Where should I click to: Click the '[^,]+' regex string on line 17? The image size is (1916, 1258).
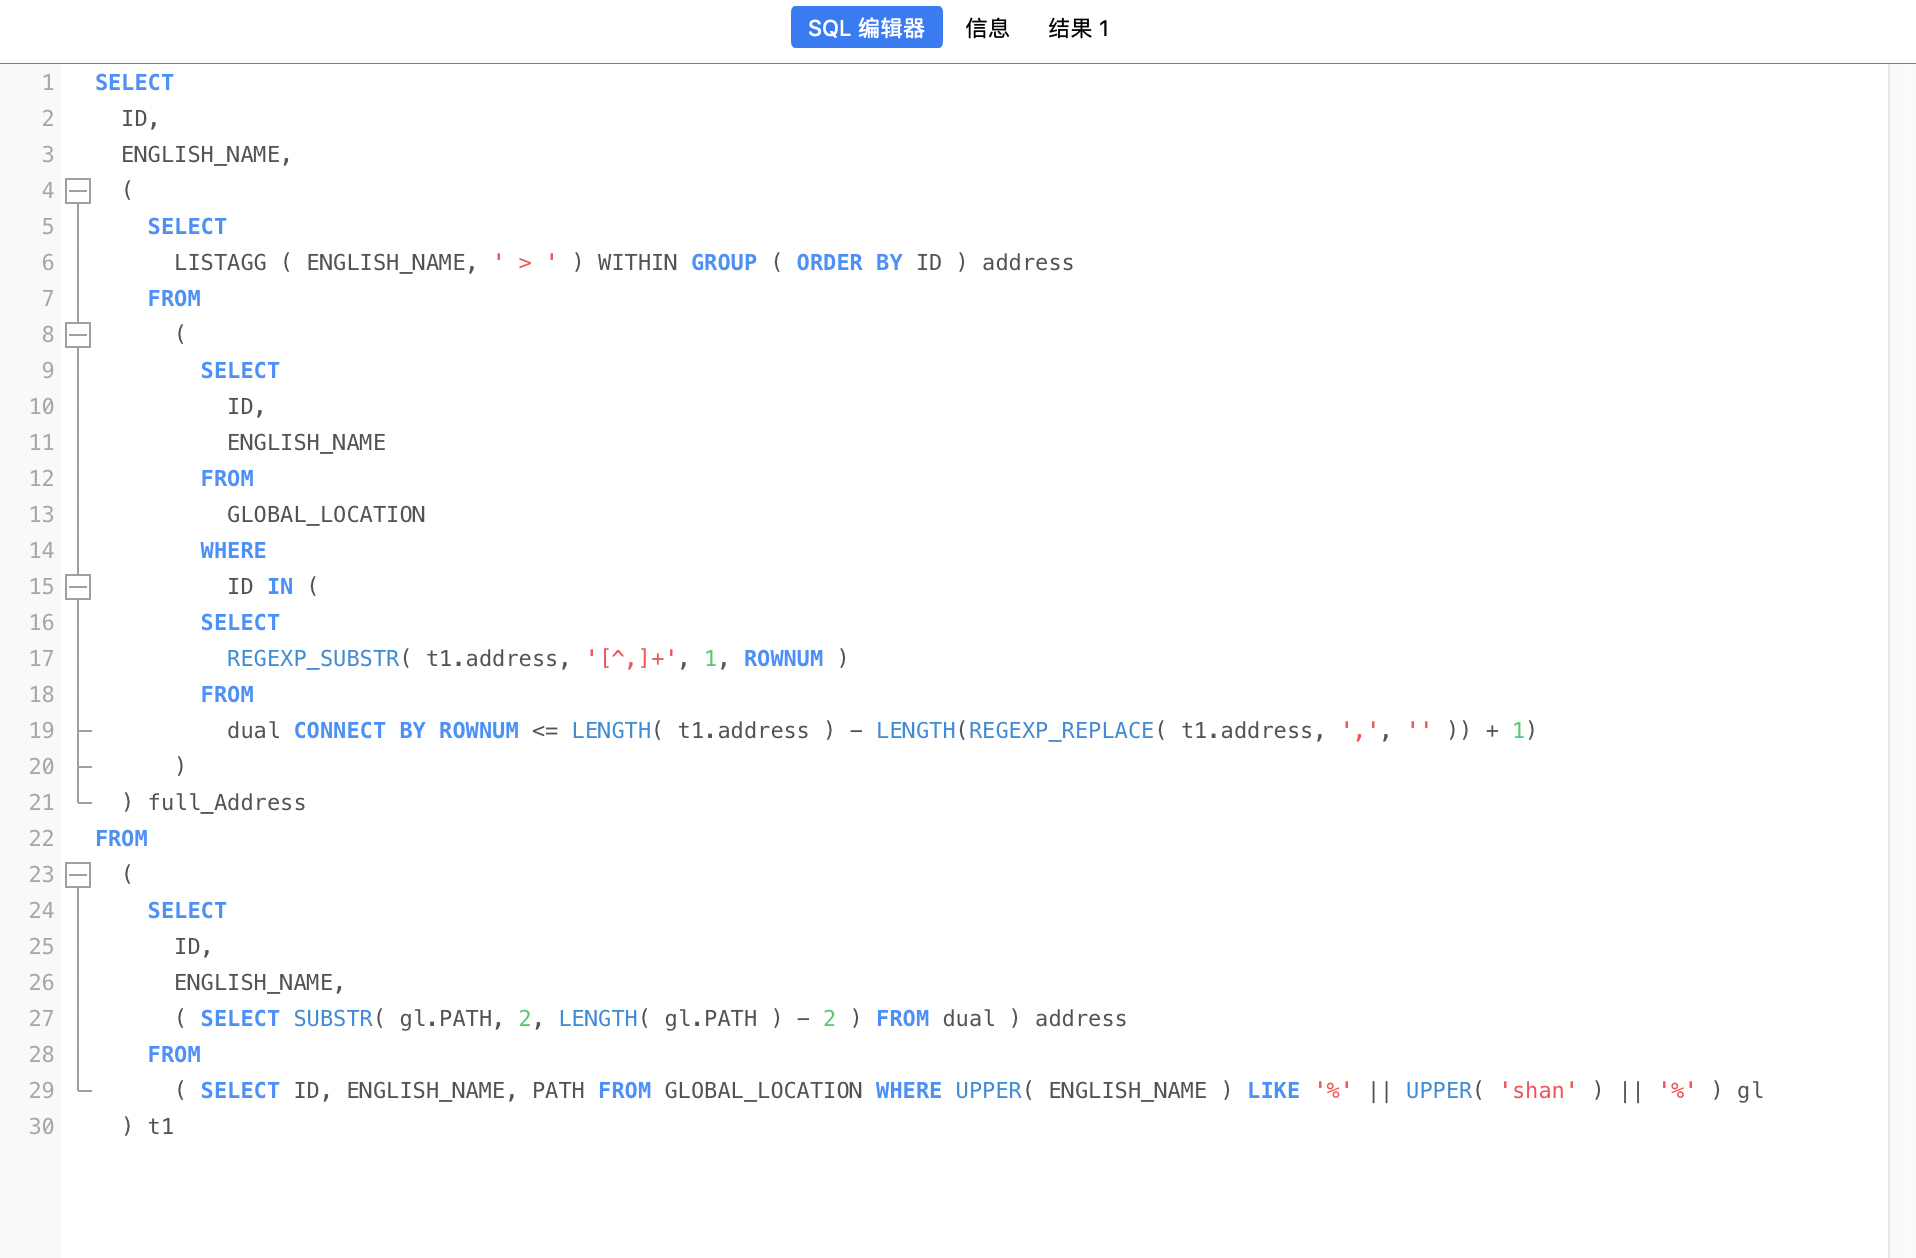tap(631, 658)
